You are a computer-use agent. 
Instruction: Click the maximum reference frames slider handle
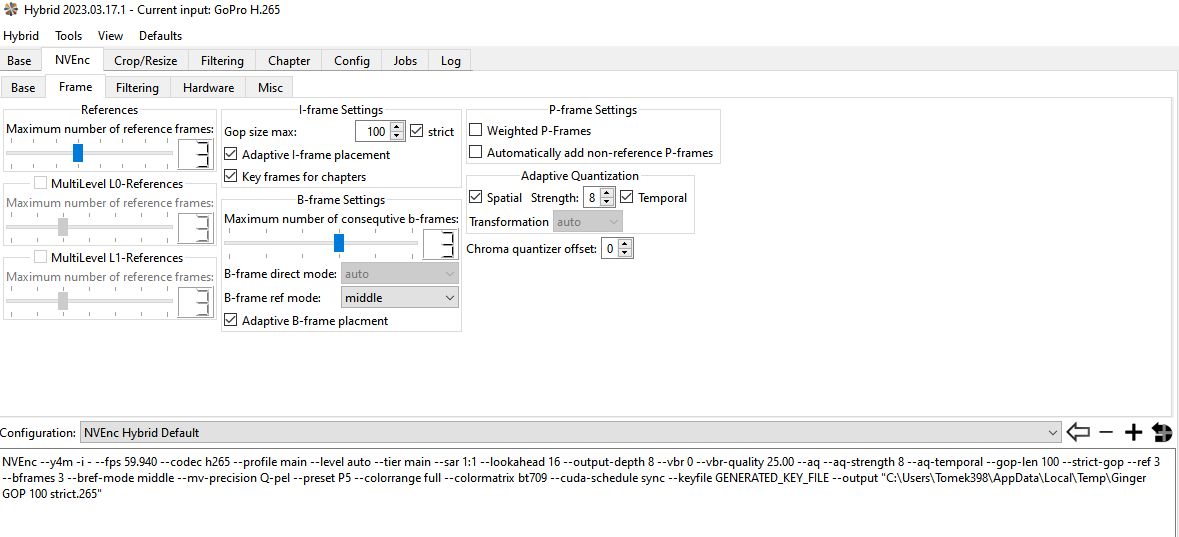point(78,152)
